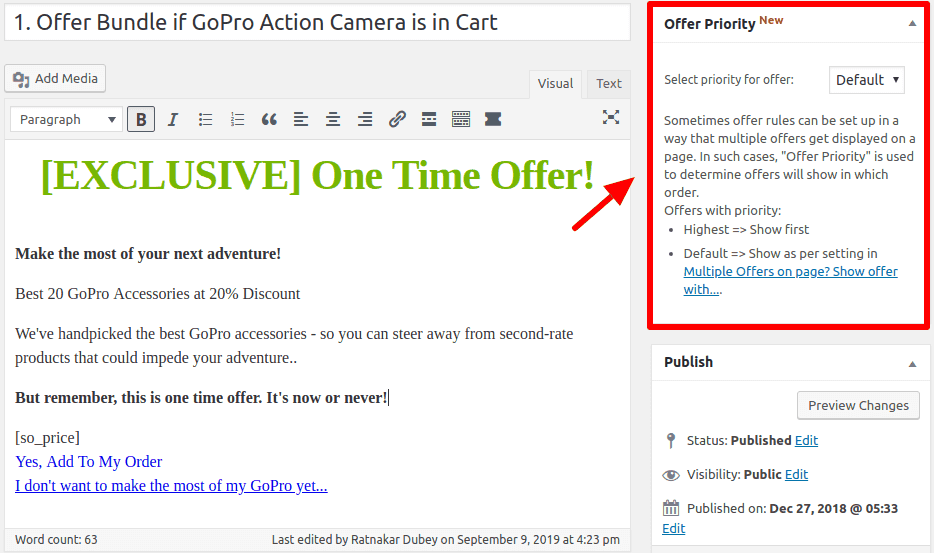Collapse the Publish panel

pos(912,362)
